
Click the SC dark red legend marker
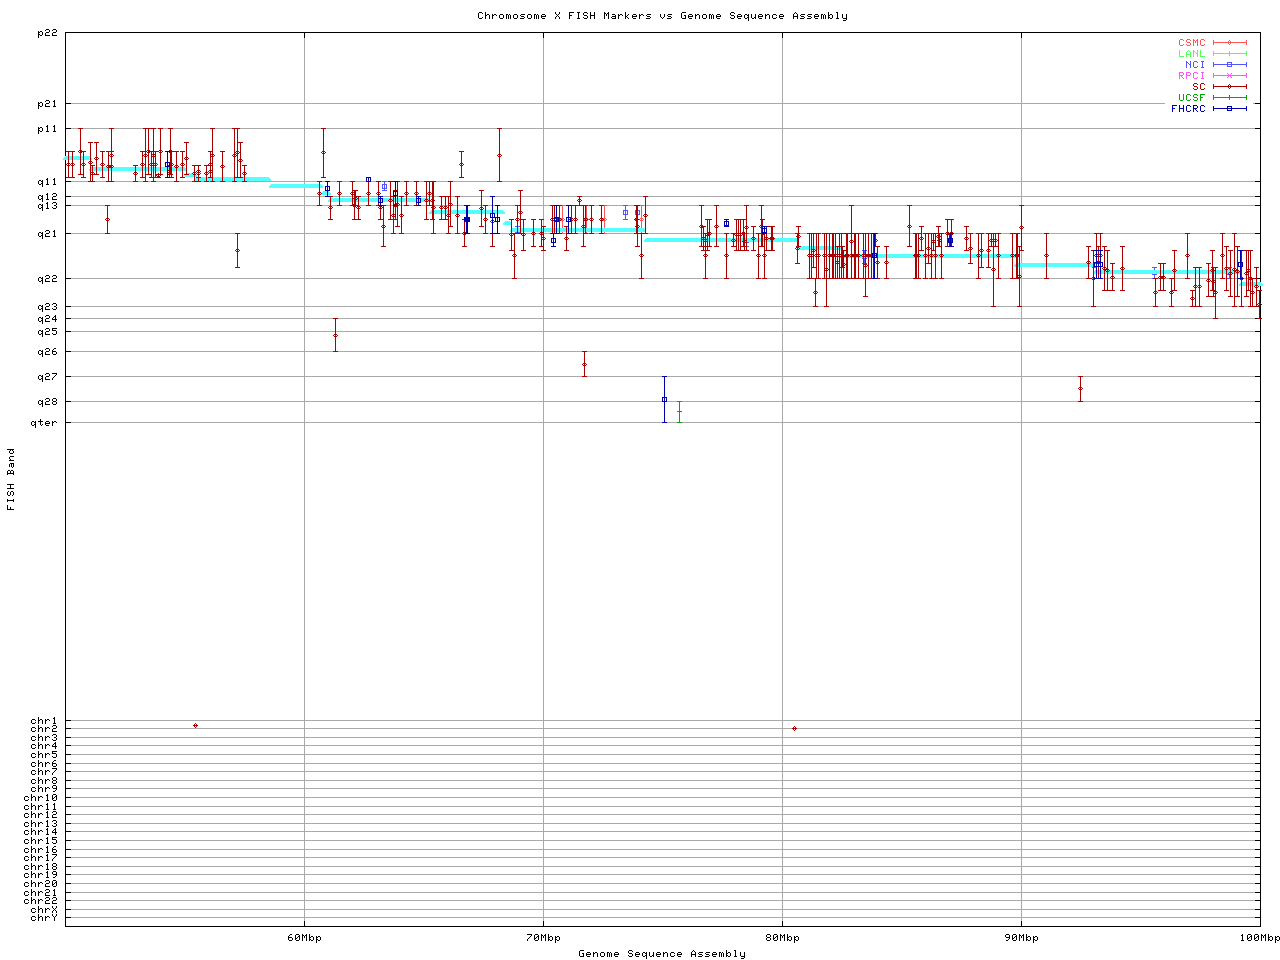[x=1229, y=87]
